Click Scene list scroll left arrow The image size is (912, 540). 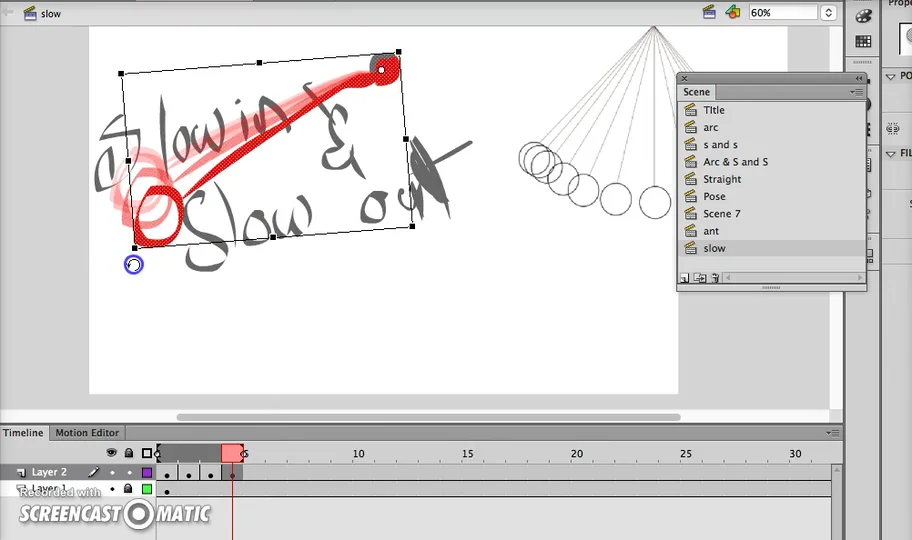pyautogui.click(x=728, y=278)
